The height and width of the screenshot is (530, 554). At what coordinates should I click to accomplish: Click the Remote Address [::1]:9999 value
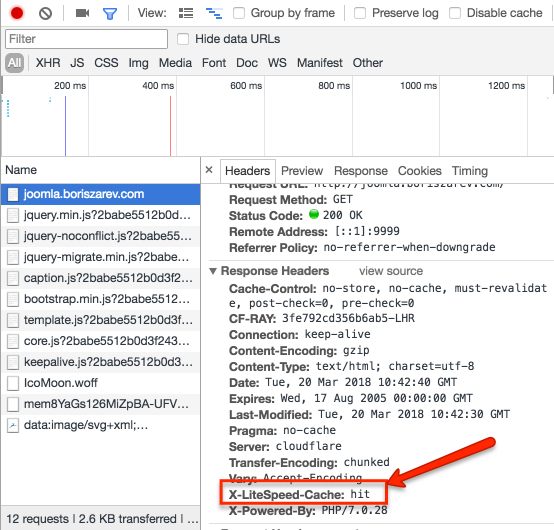367,231
